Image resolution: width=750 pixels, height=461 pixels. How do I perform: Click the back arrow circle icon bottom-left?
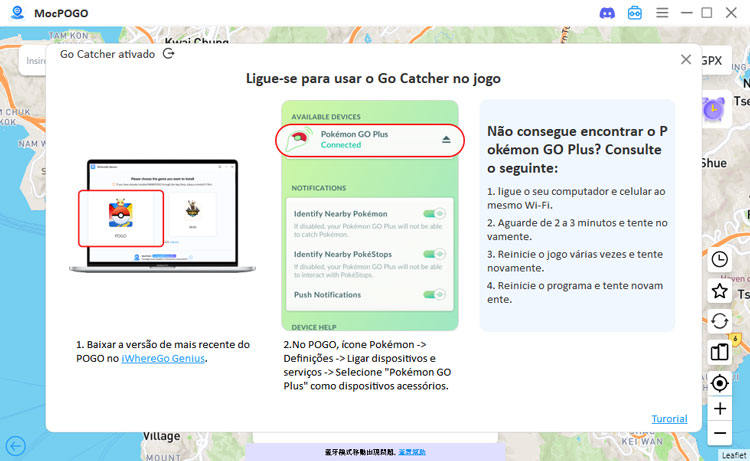[15, 446]
